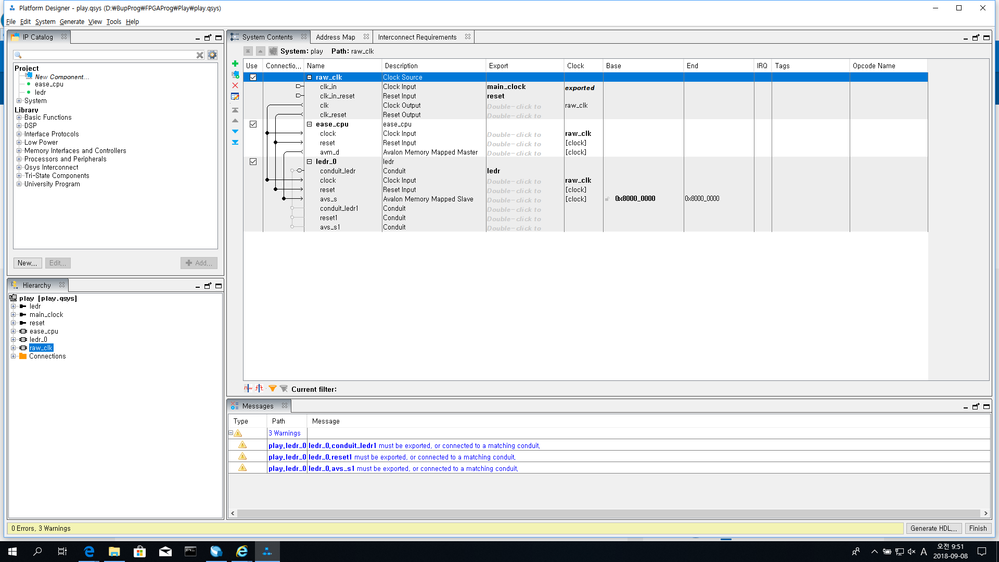The image size is (999, 562).
Task: Disable the ledr_0 component Use checkbox
Action: click(253, 161)
